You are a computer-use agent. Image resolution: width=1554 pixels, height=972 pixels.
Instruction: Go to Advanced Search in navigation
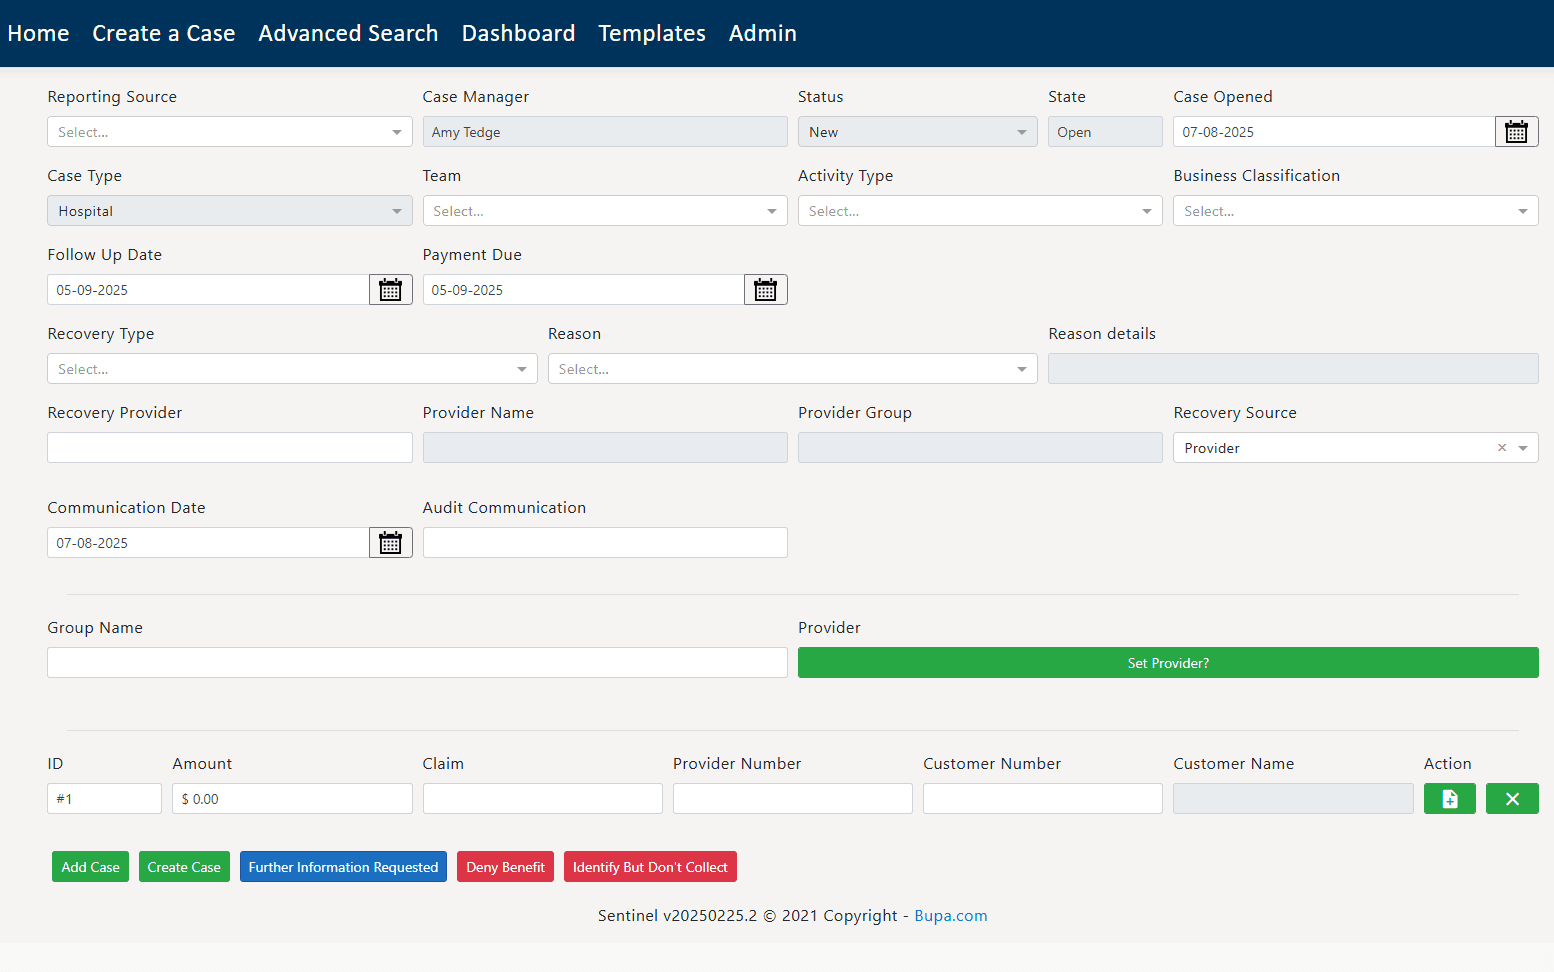coord(348,33)
